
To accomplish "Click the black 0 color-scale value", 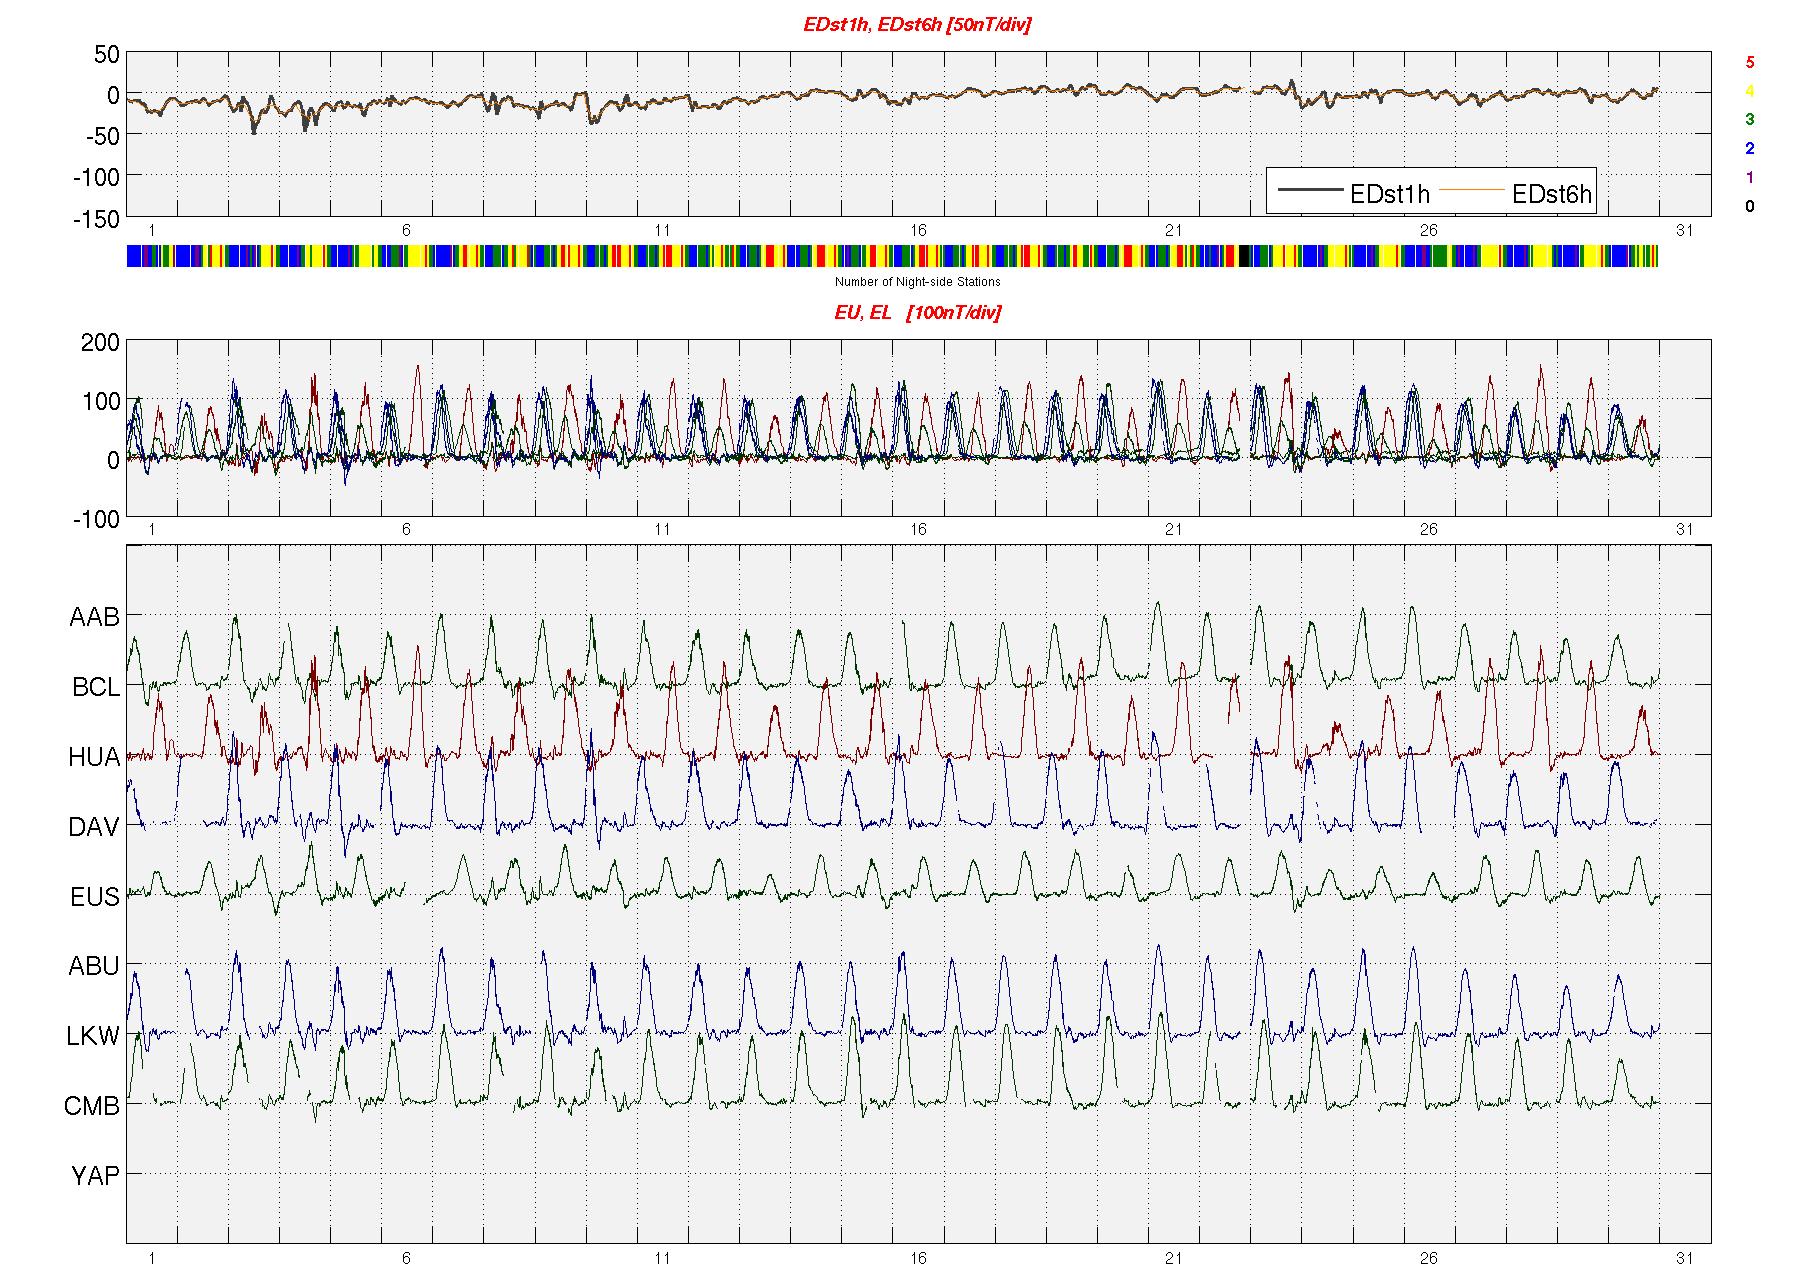I will pos(1749,207).
